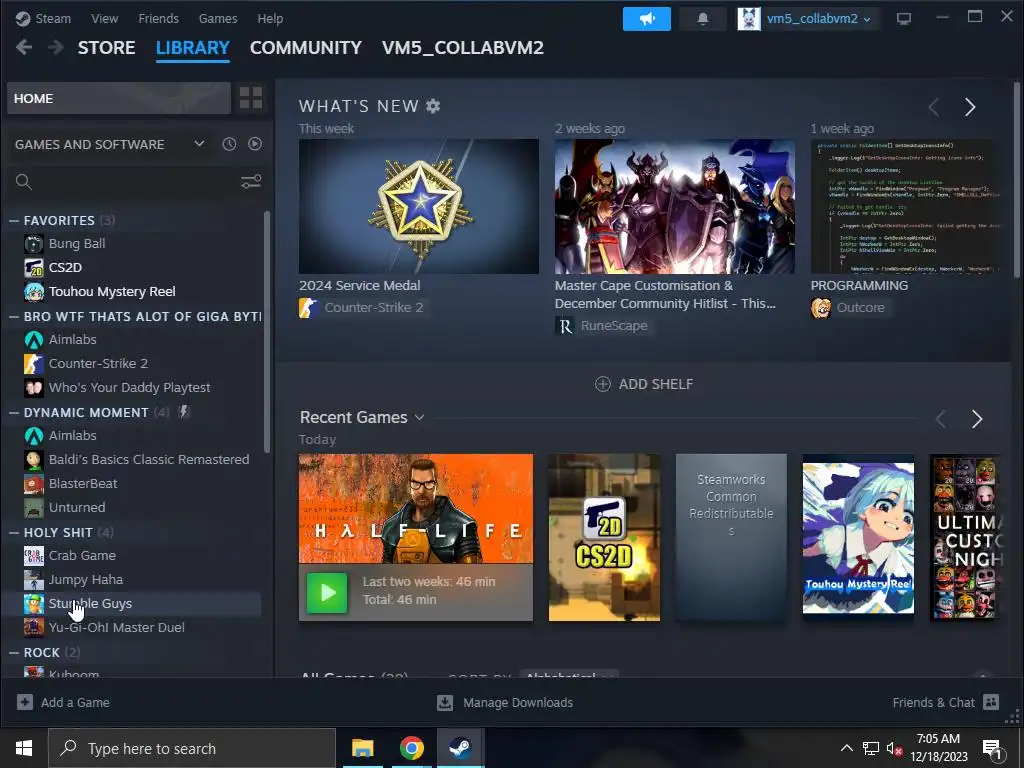Open What's New settings gear
This screenshot has height=768, width=1024.
(x=433, y=106)
